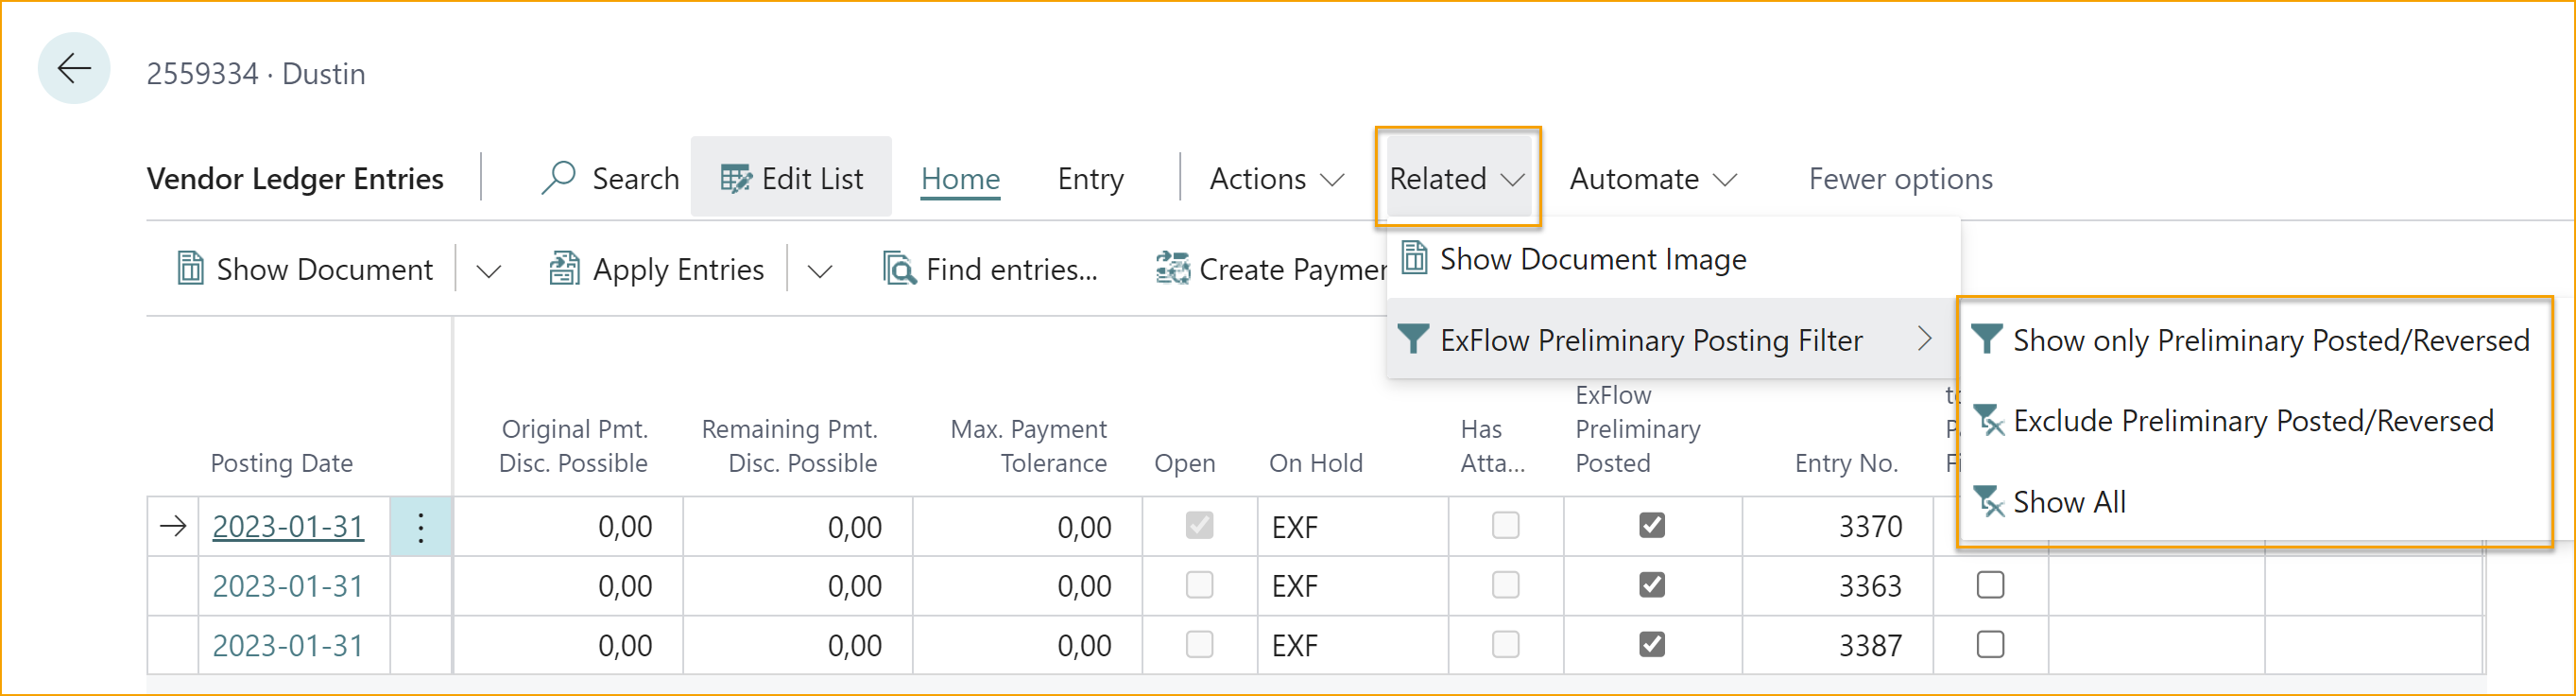Click the Find entries icon
2576x696 pixels.
(899, 268)
